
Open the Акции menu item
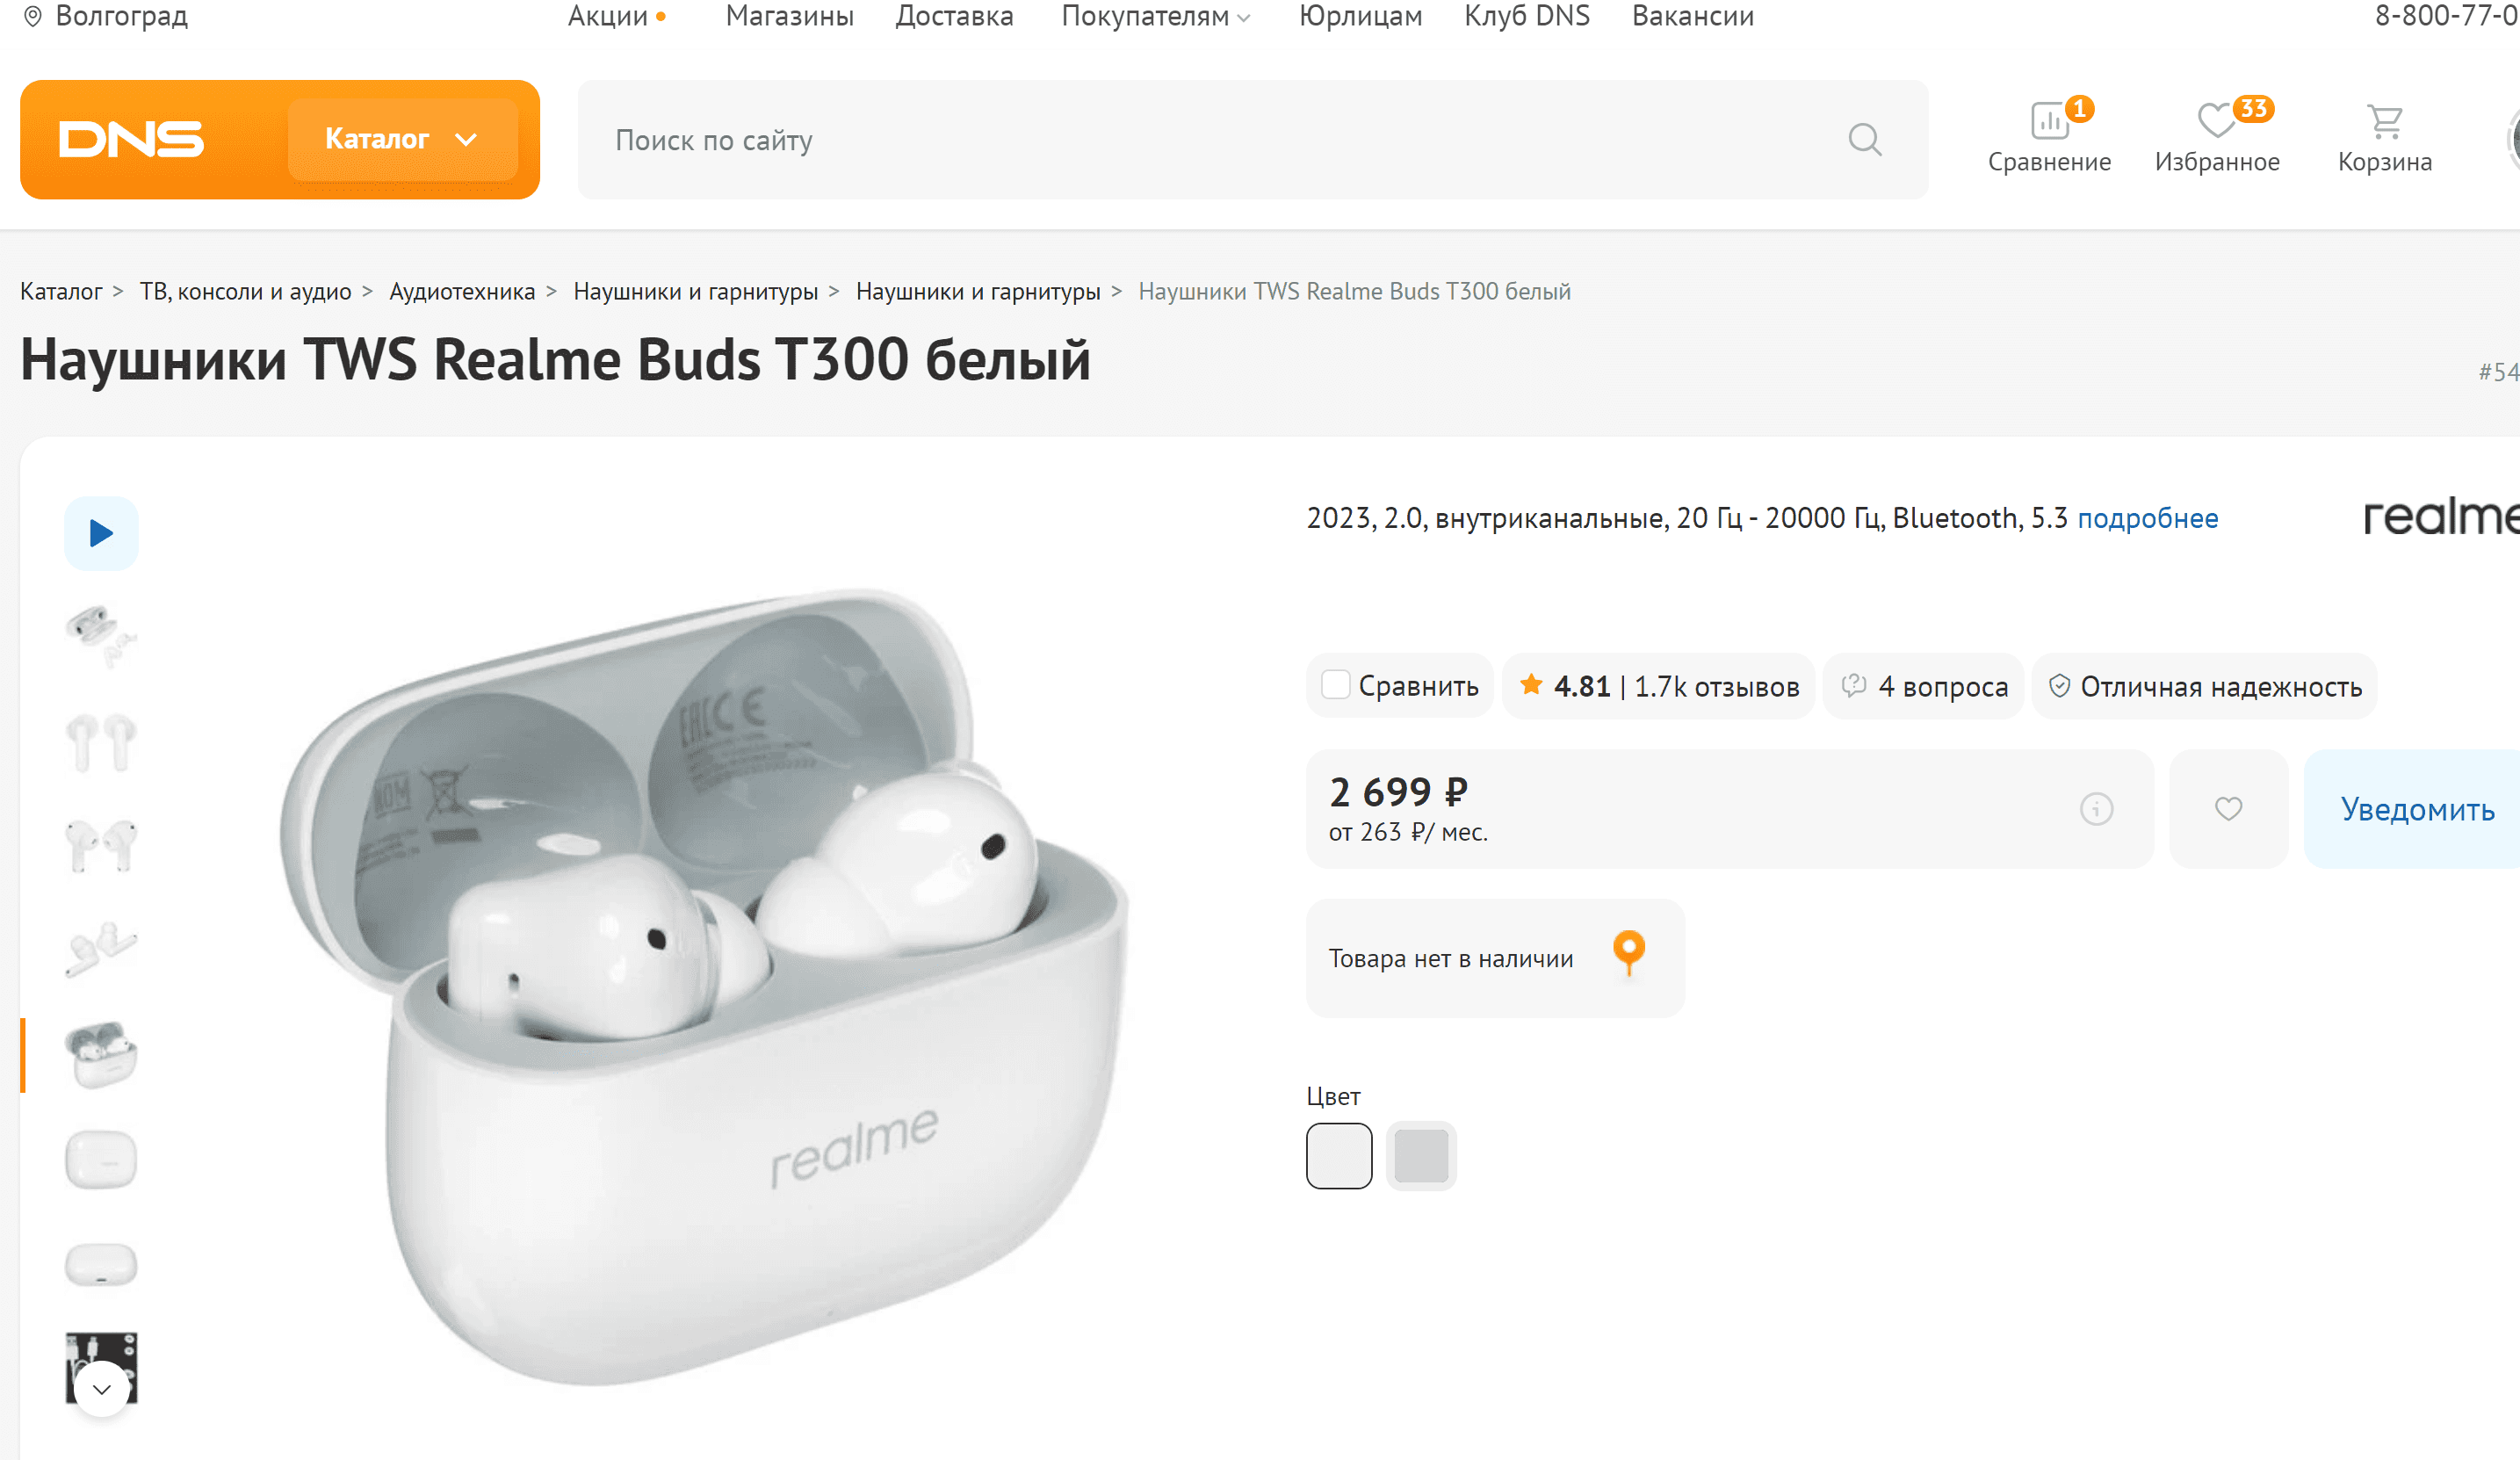point(608,16)
